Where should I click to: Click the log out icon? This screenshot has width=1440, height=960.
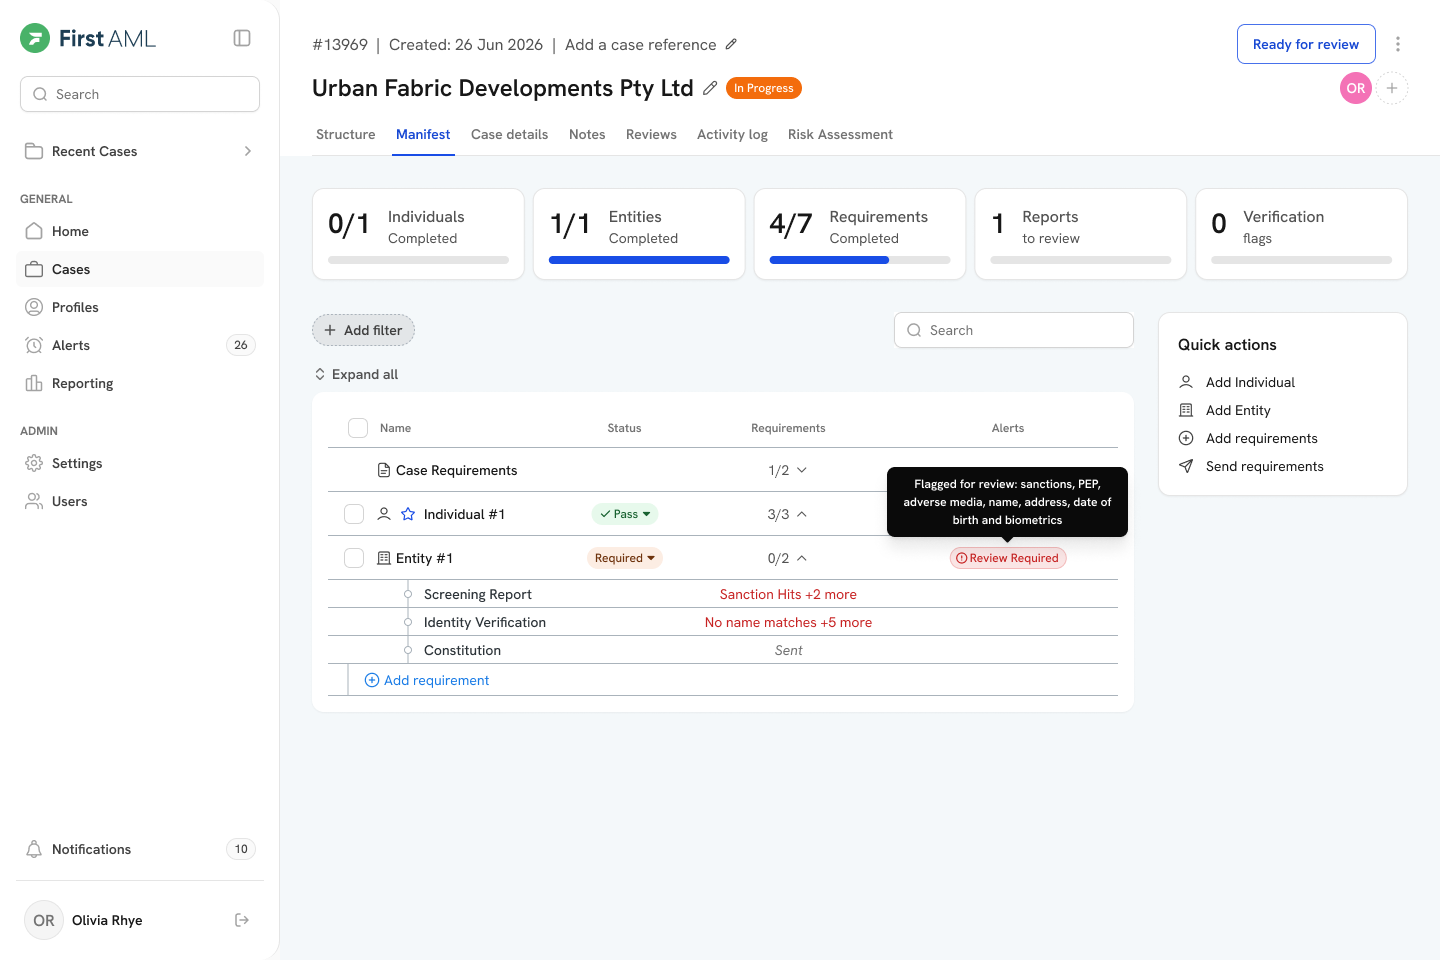click(x=242, y=920)
